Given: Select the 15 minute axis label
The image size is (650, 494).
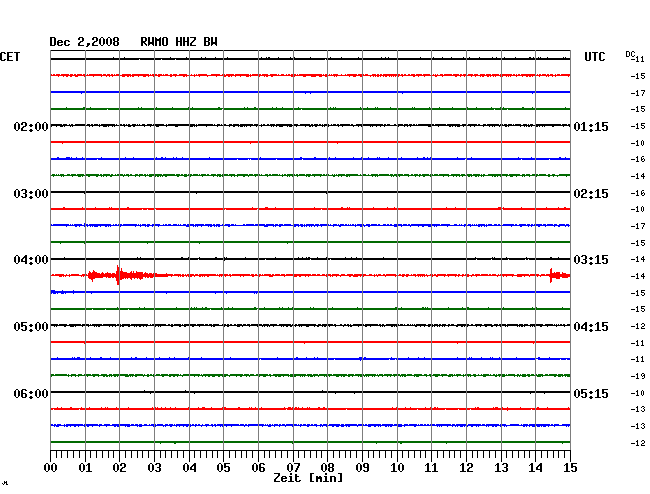Looking at the screenshot, I should tap(570, 467).
